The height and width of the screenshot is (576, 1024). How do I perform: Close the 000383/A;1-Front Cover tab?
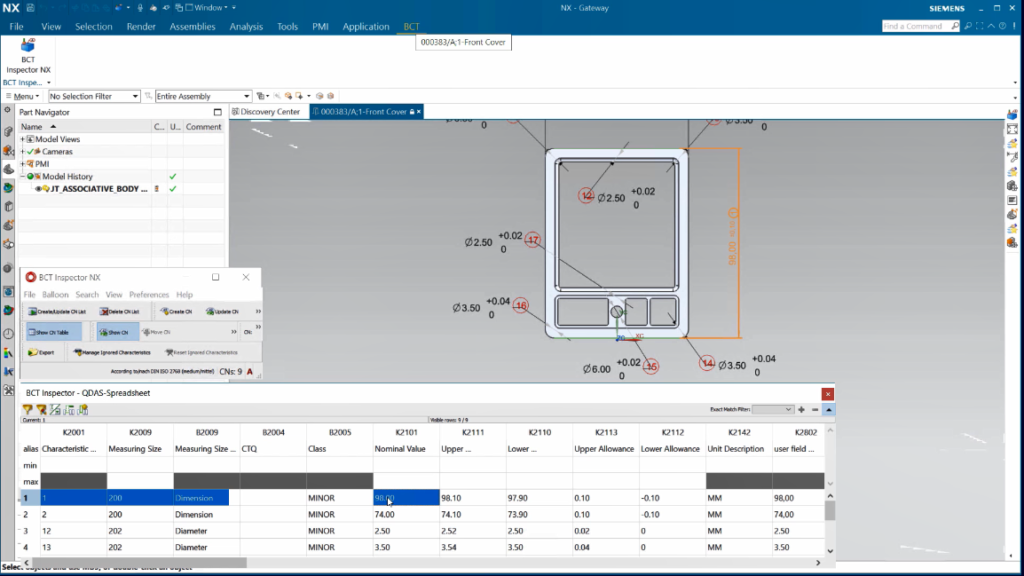click(x=419, y=112)
